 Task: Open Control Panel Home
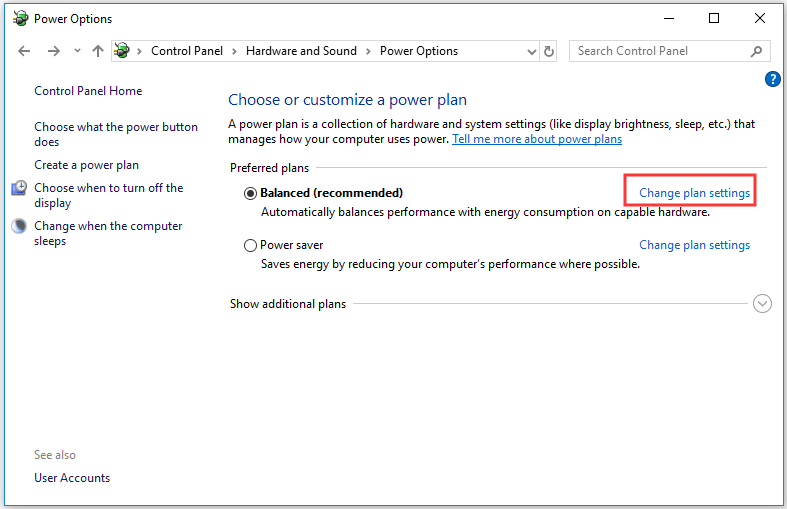pyautogui.click(x=88, y=91)
